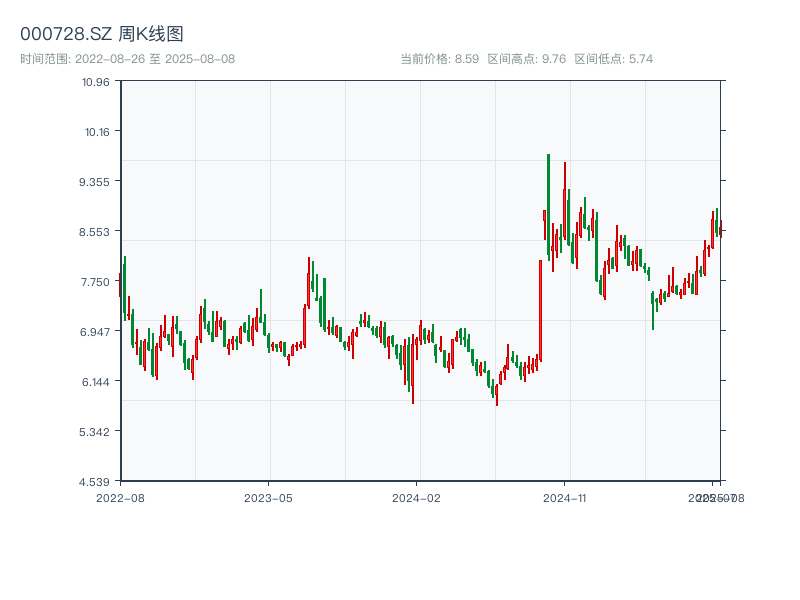
Task: Select the 当前价格 8.59 label
Action: coord(440,59)
